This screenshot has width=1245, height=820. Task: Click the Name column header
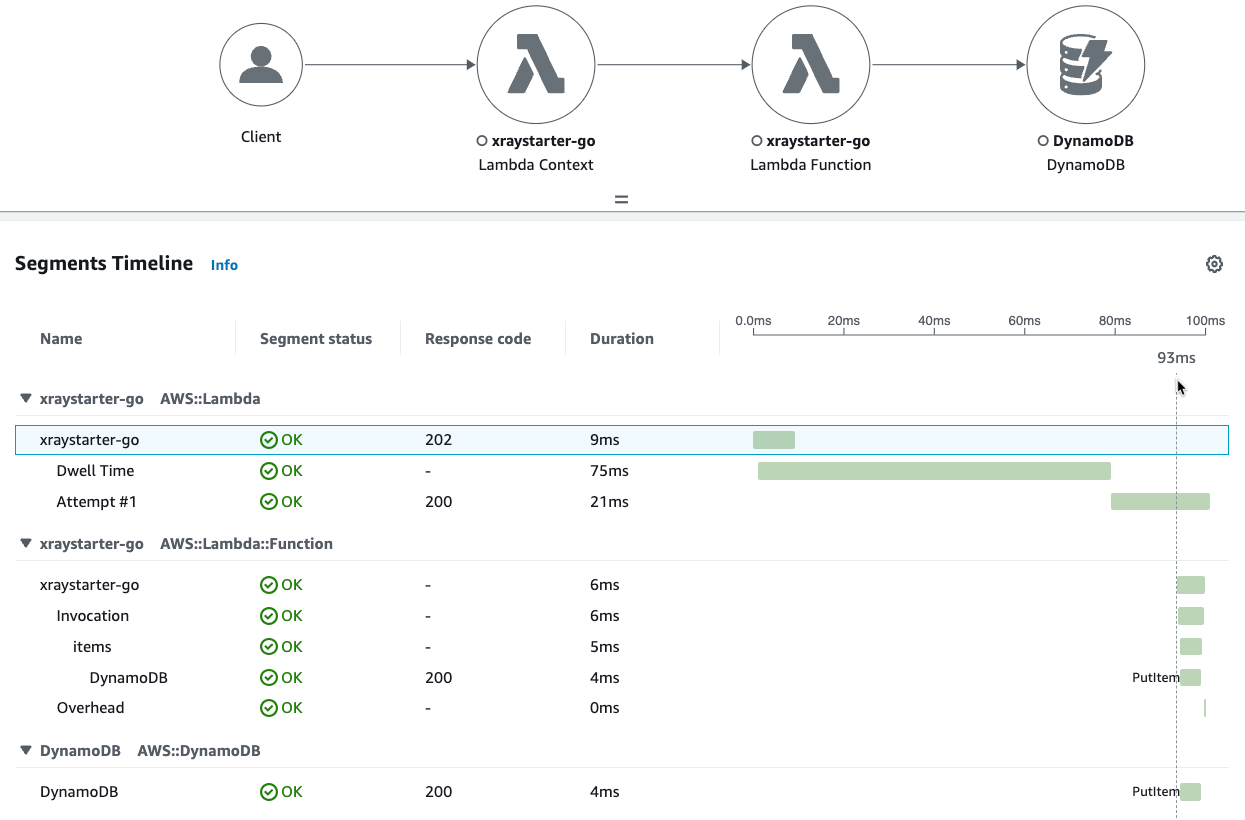(61, 339)
